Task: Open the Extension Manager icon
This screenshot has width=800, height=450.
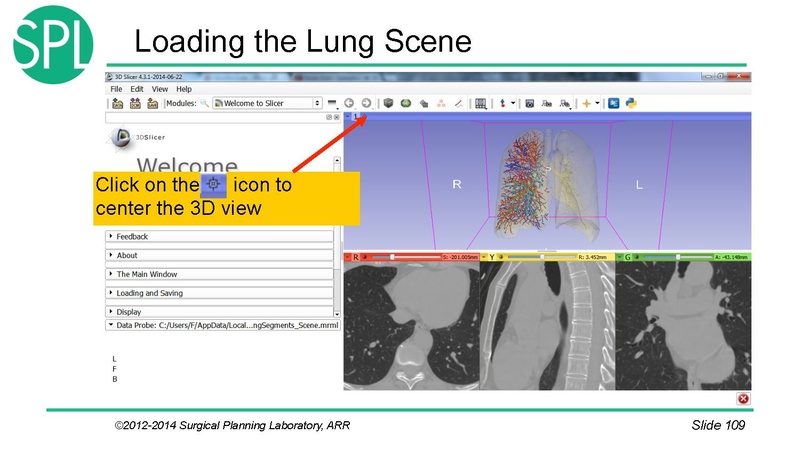Action: pos(614,103)
